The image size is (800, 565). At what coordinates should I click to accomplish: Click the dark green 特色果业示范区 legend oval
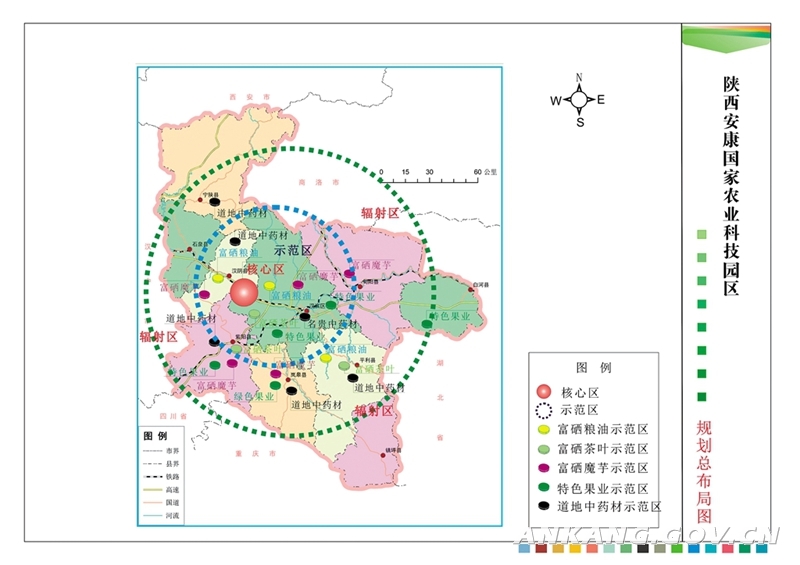[543, 487]
